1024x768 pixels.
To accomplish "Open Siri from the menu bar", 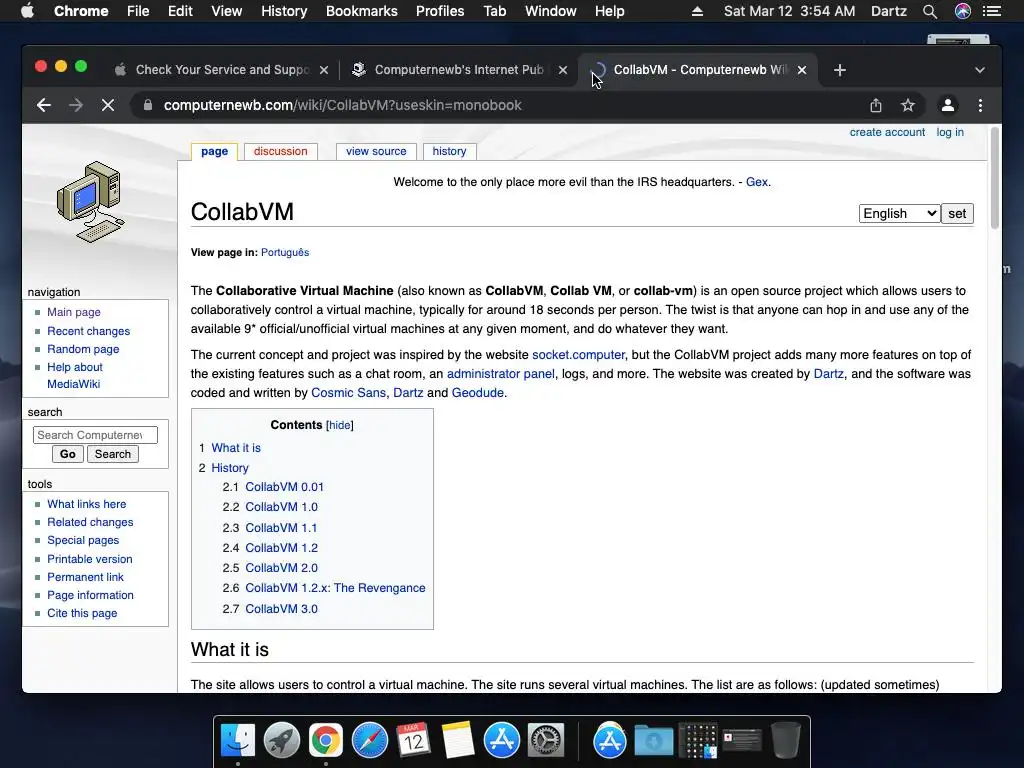I will 963,11.
